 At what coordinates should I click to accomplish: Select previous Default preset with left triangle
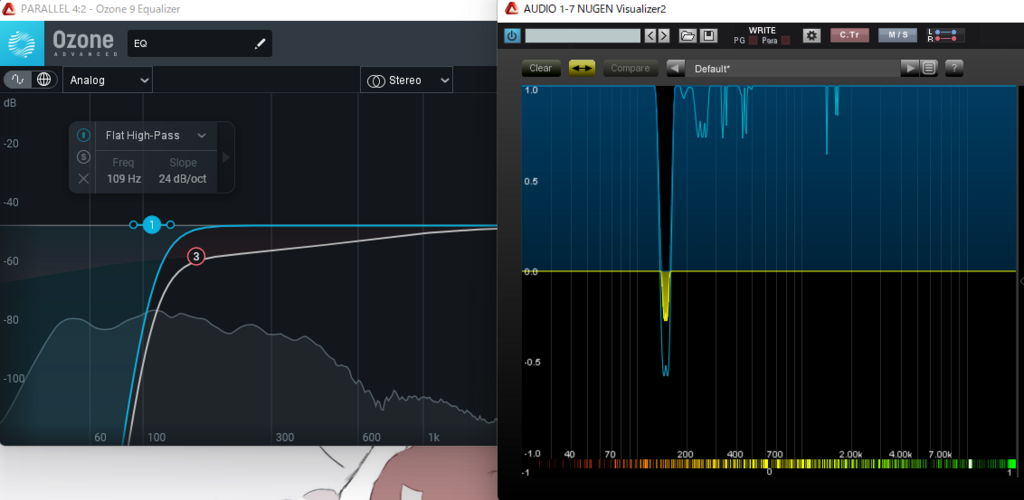[676, 68]
